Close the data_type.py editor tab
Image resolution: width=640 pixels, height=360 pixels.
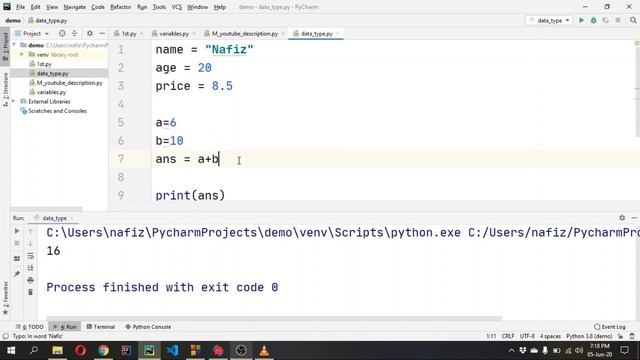click(338, 33)
